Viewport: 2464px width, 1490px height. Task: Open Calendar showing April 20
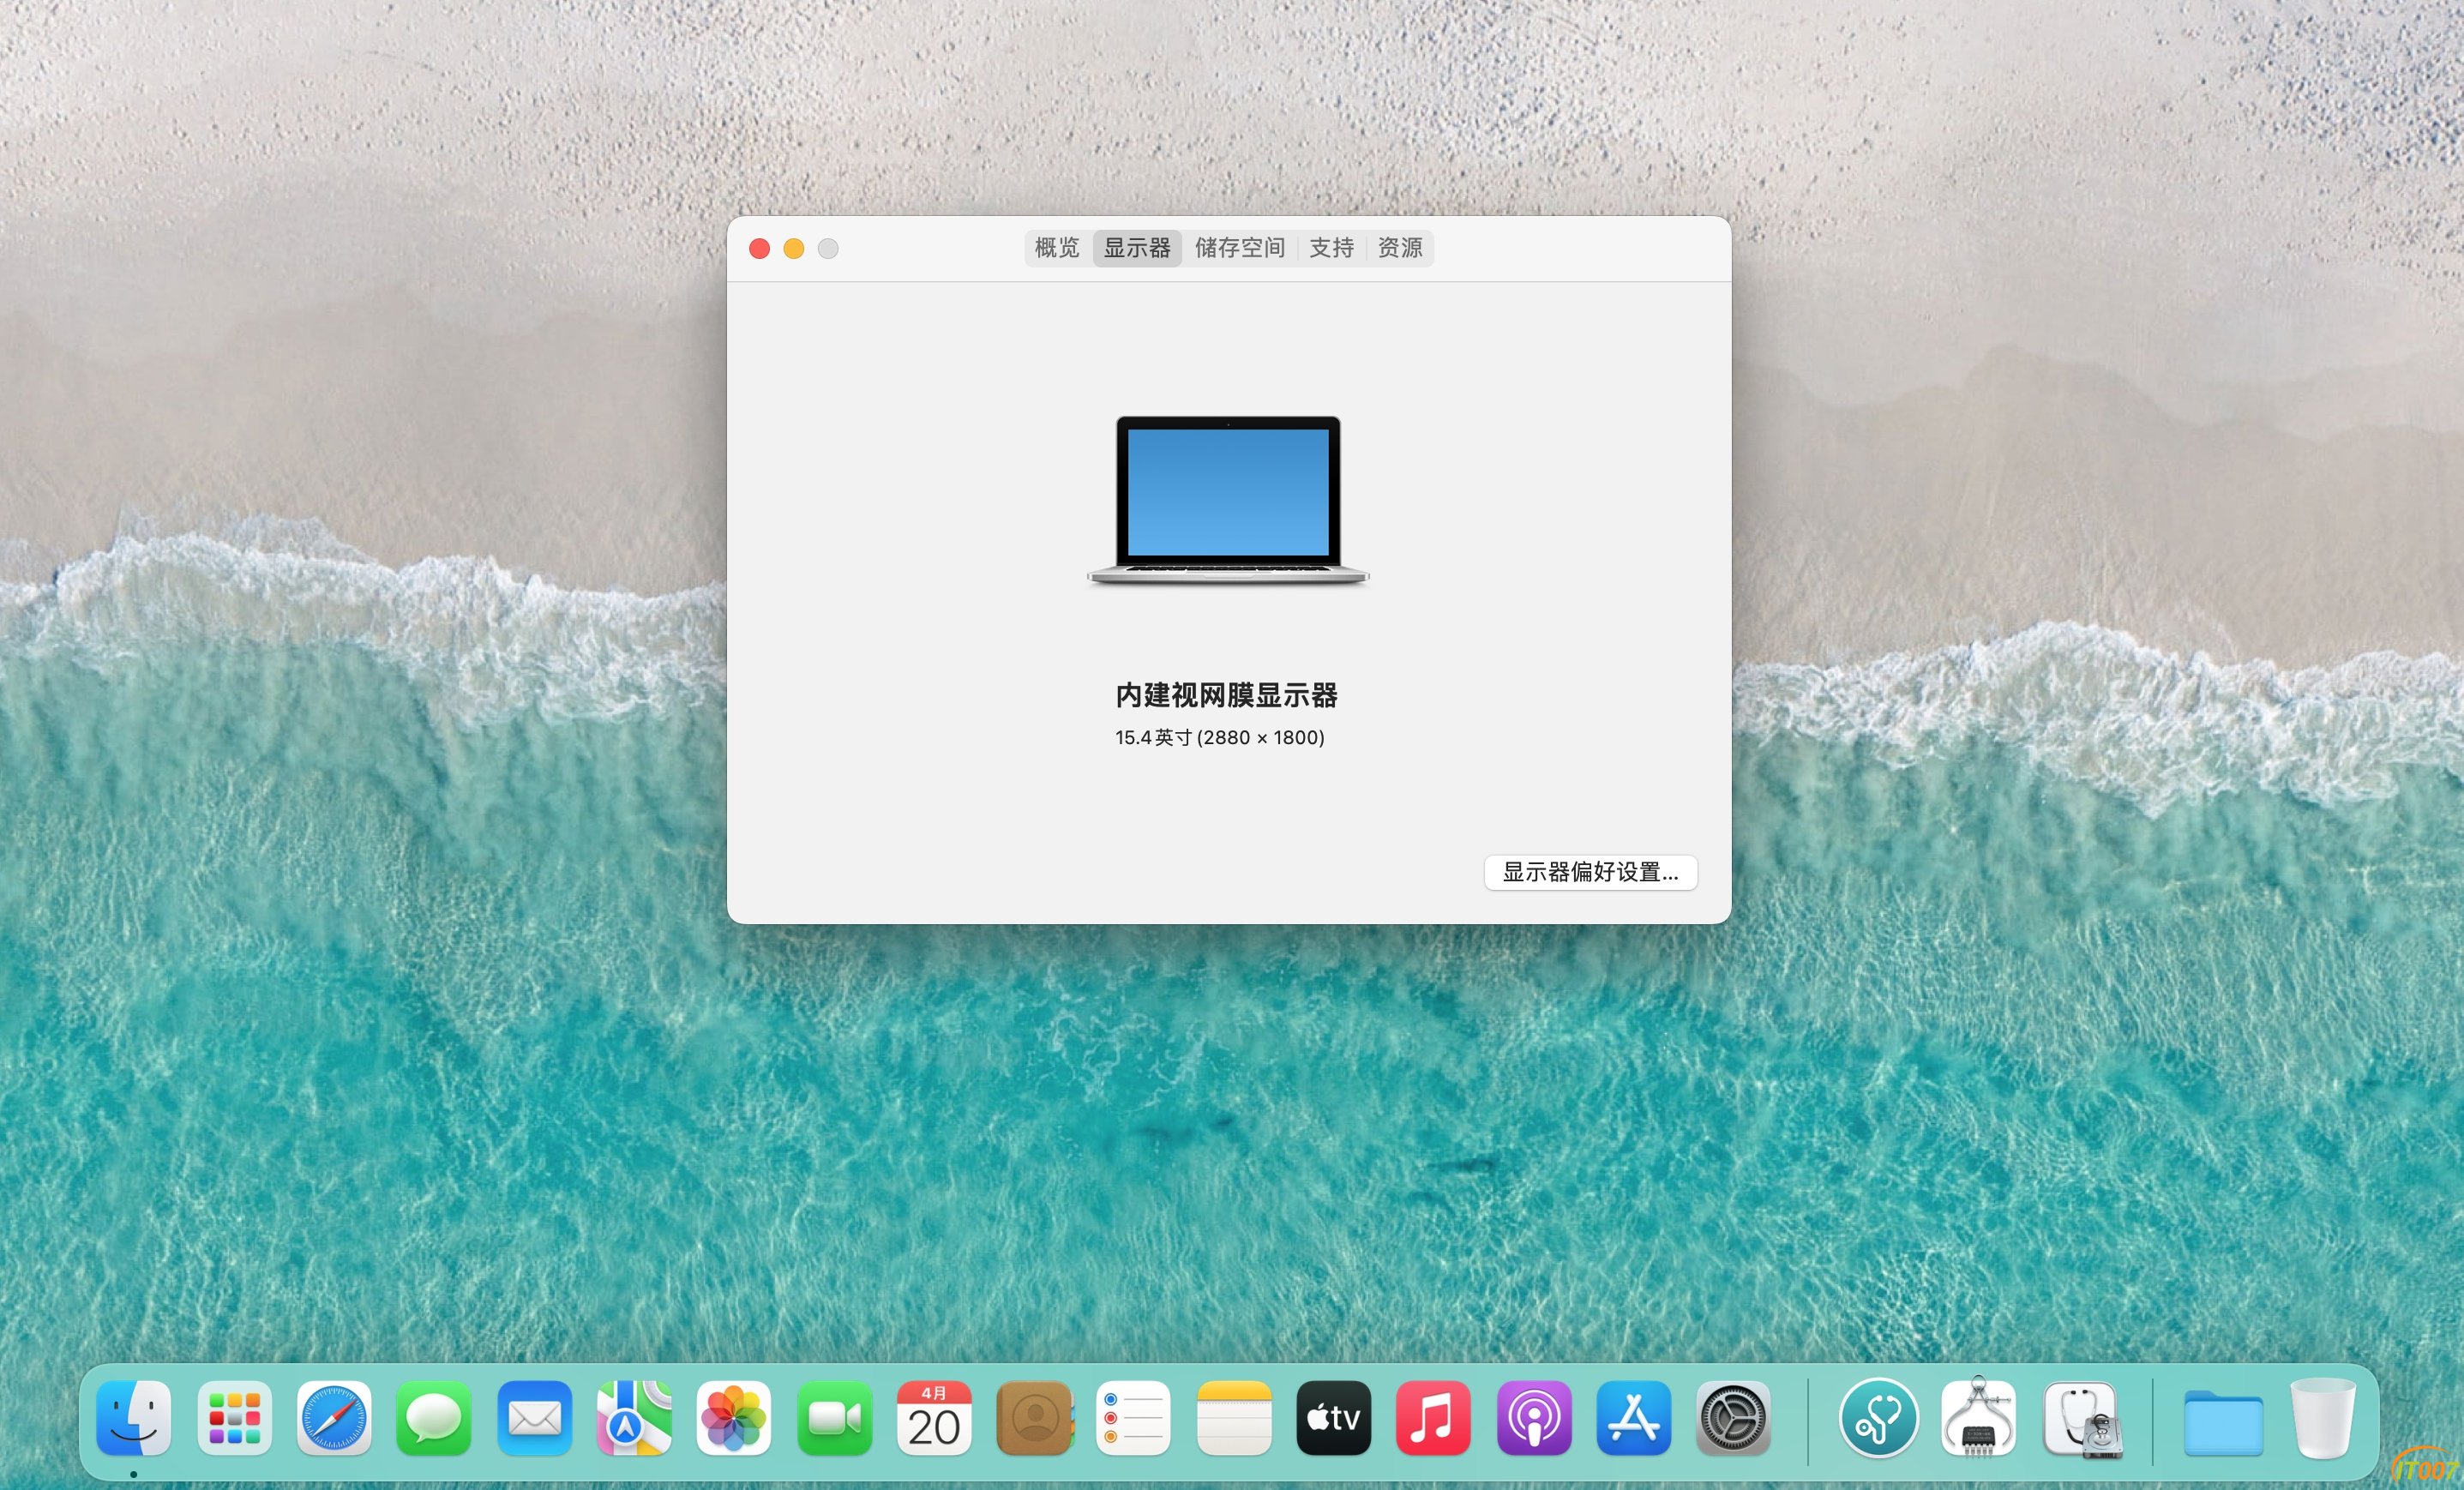click(934, 1418)
